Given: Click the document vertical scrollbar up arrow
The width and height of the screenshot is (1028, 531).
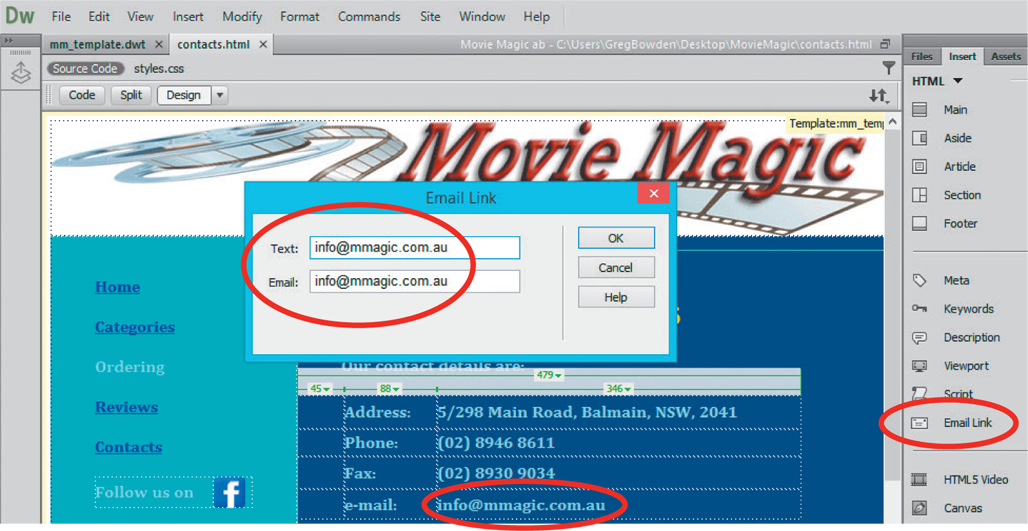Looking at the screenshot, I should click(892, 122).
